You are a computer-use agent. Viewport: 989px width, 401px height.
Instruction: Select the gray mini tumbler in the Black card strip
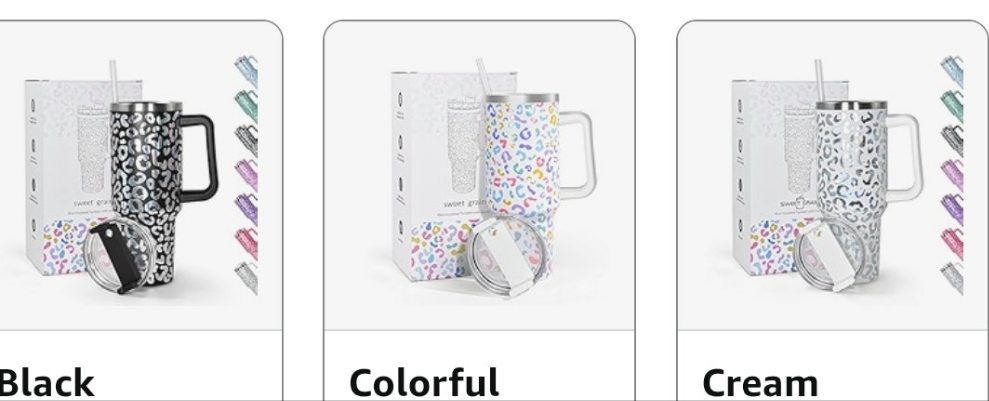tap(246, 140)
